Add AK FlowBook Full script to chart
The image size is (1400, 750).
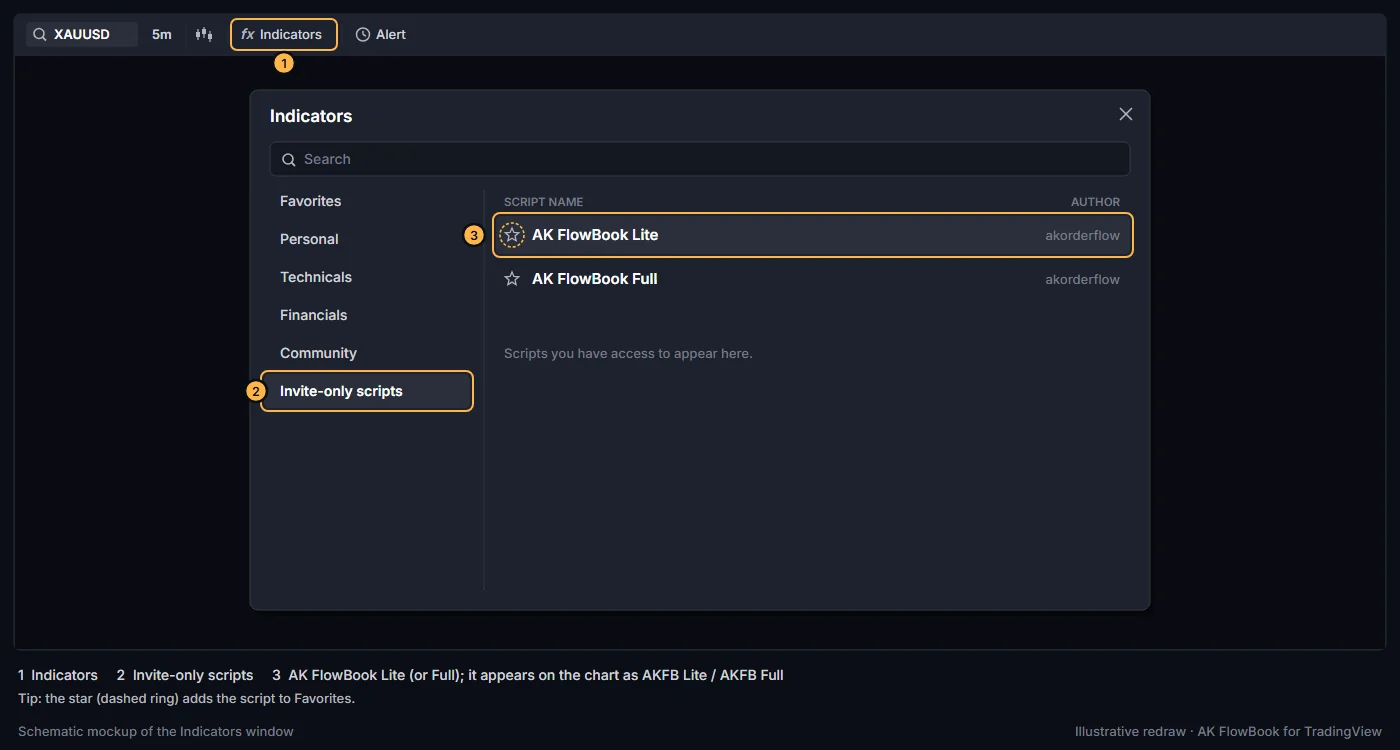point(595,279)
